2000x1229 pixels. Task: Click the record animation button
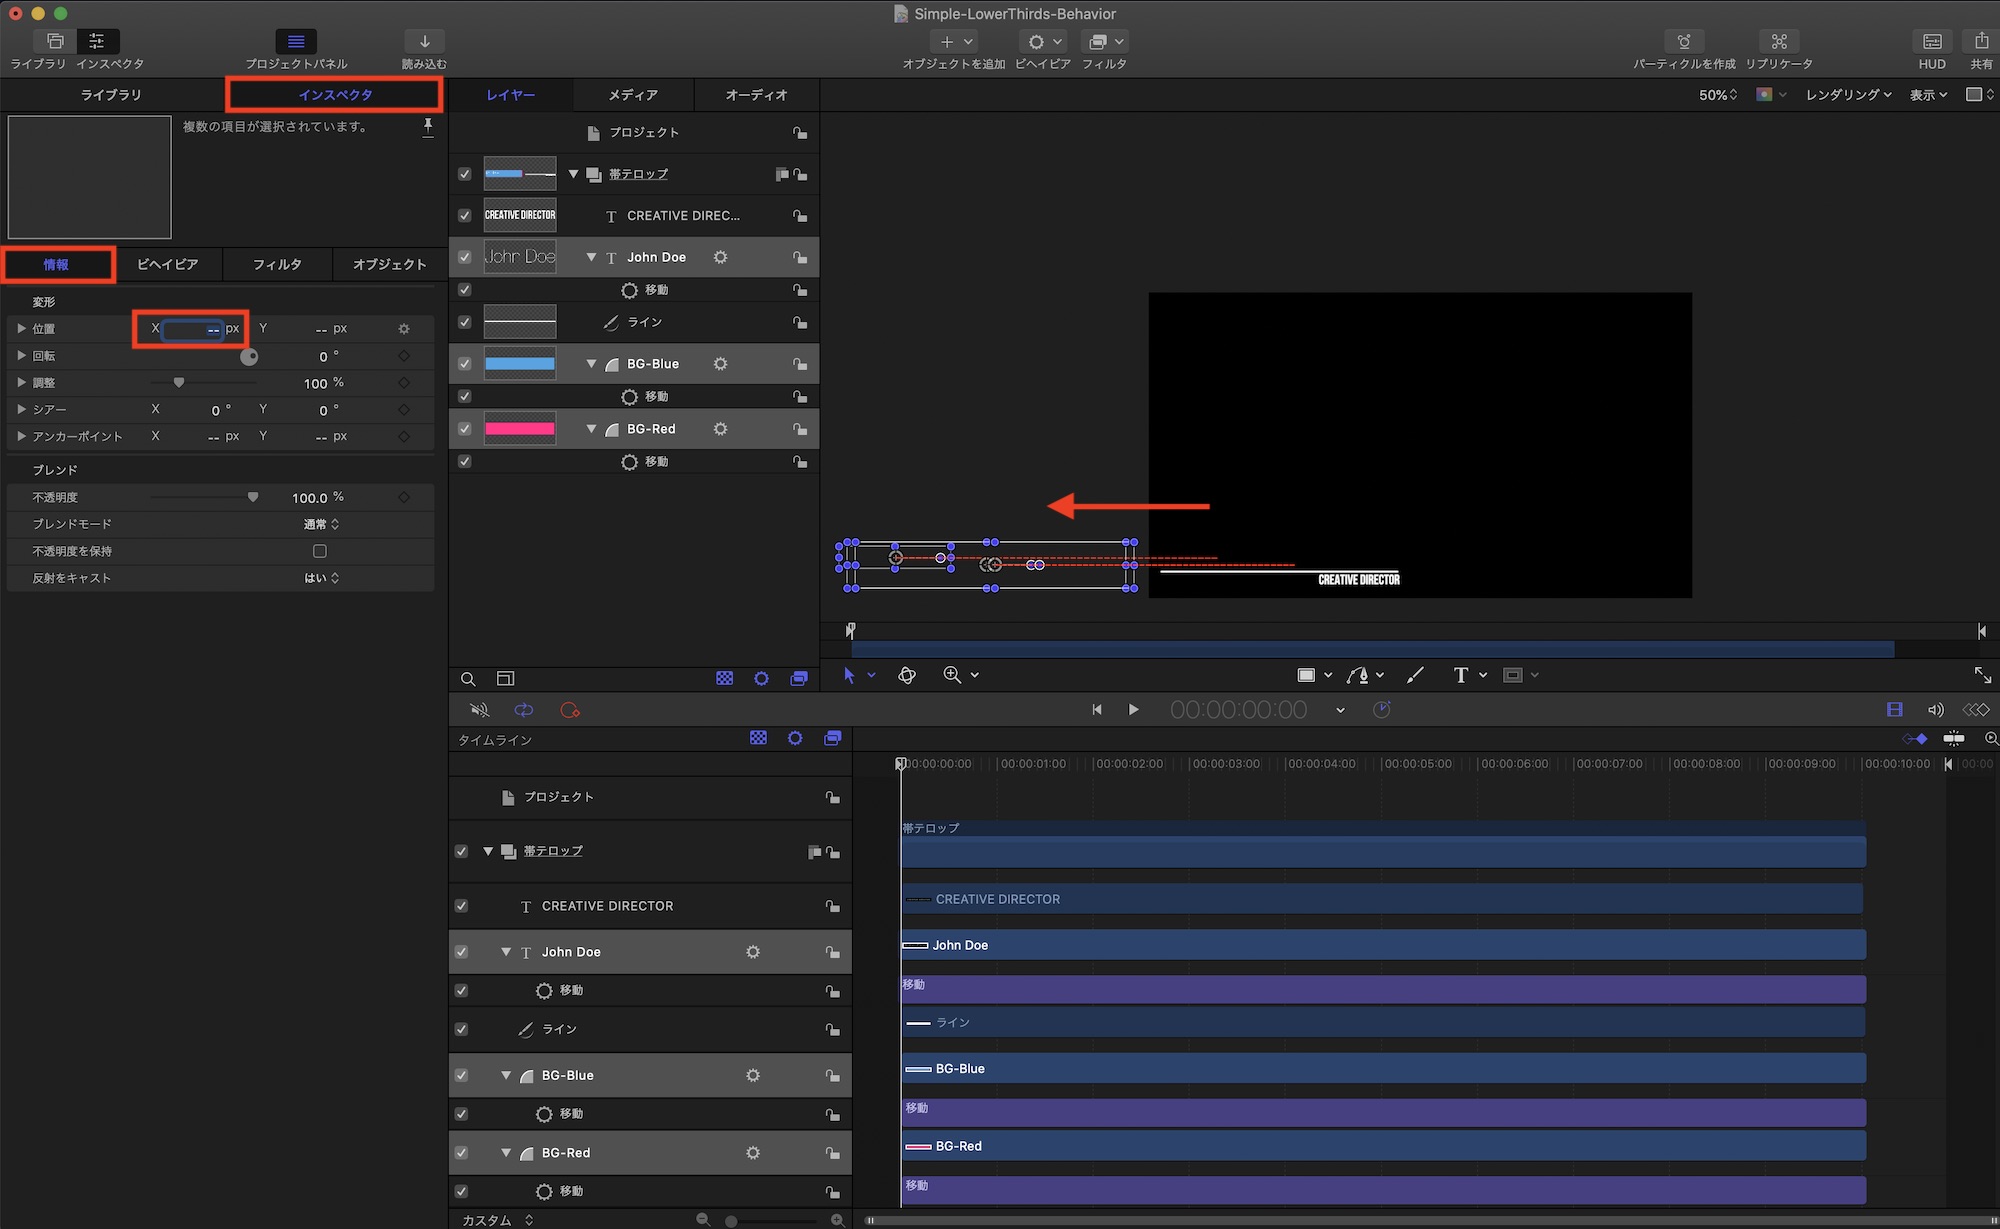point(570,710)
